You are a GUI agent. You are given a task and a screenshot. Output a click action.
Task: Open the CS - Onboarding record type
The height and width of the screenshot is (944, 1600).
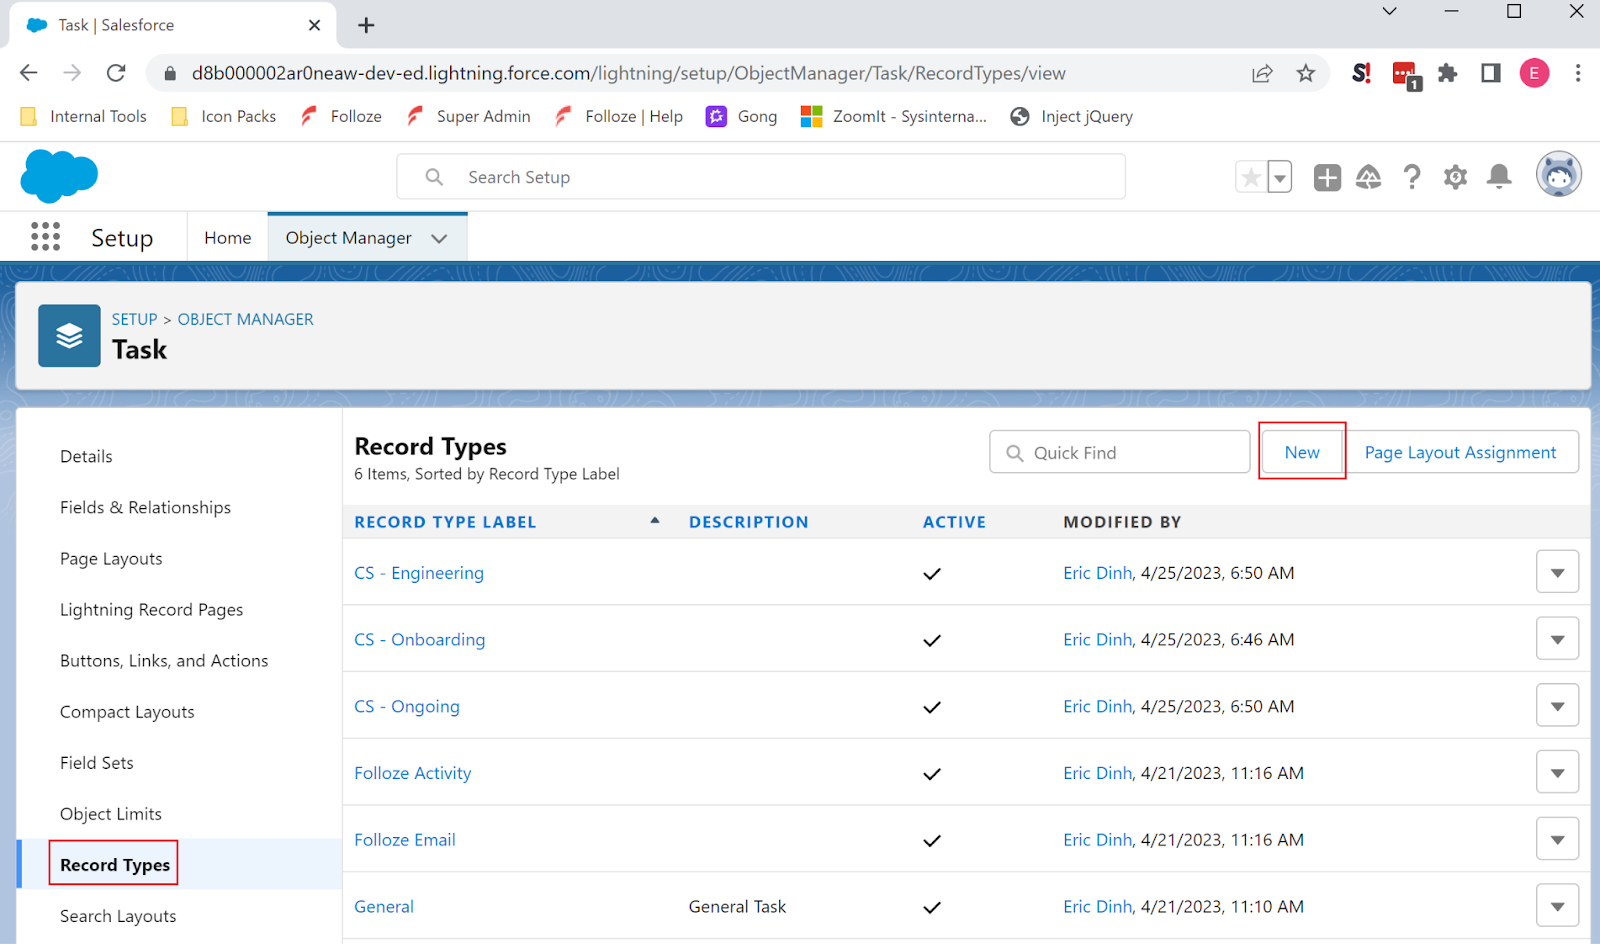click(419, 639)
